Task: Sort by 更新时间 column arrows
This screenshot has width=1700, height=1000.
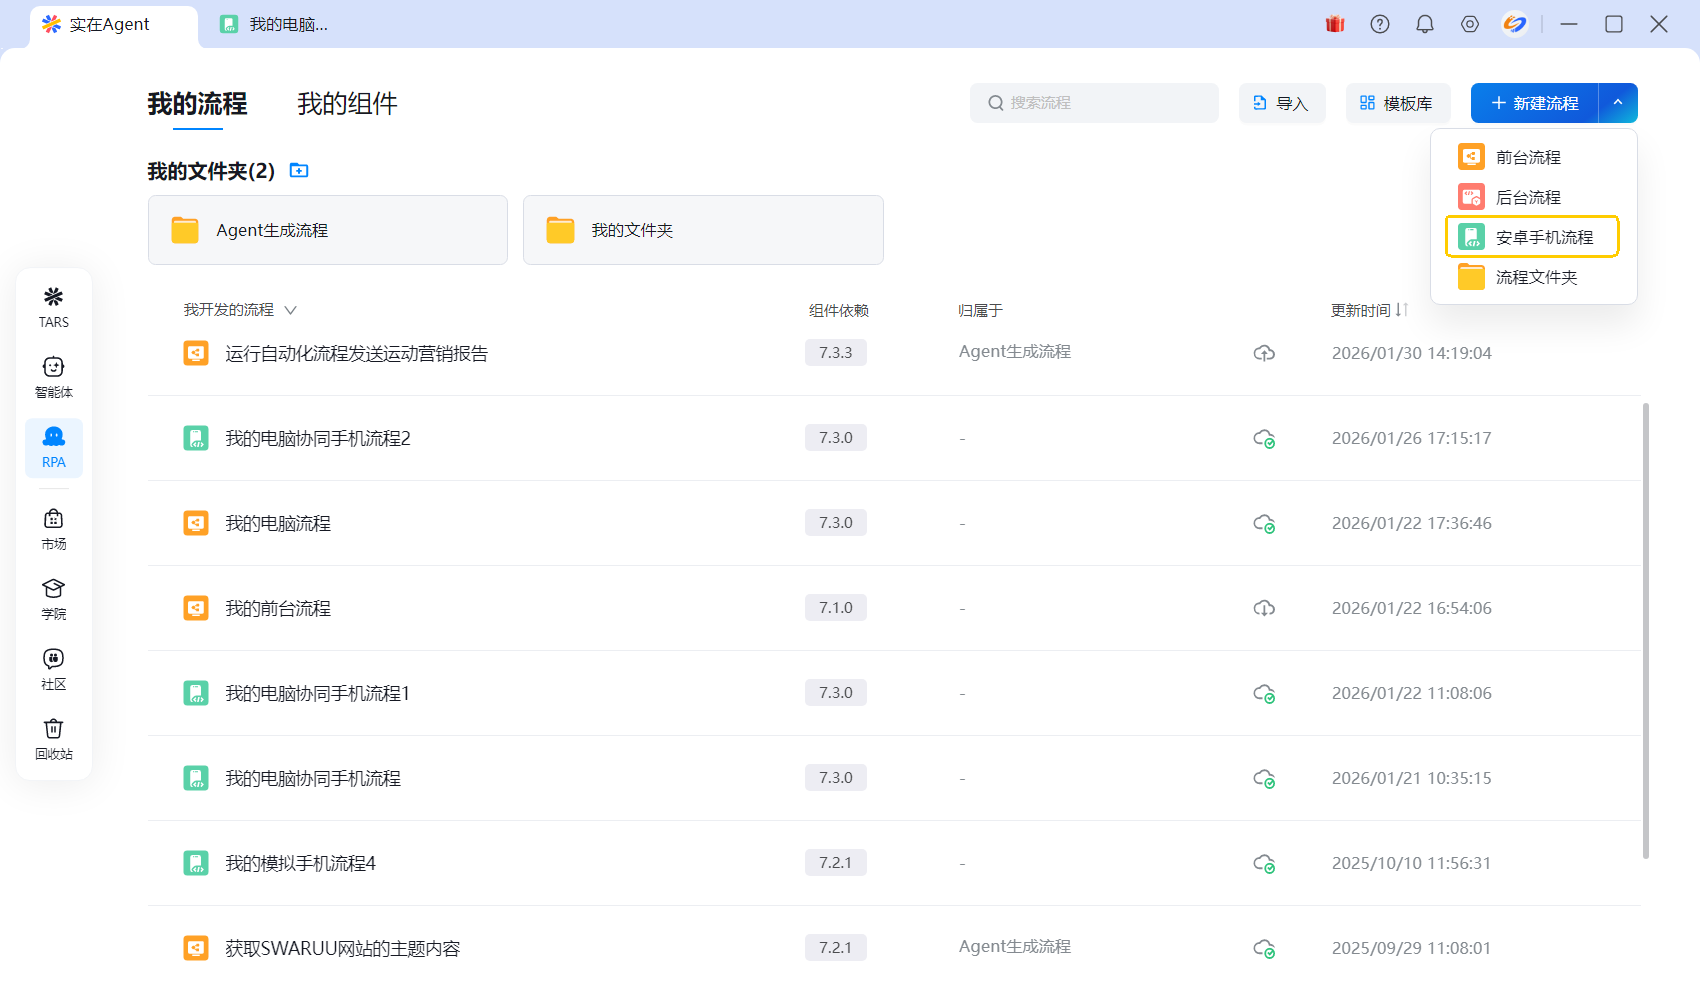Action: 1402,310
